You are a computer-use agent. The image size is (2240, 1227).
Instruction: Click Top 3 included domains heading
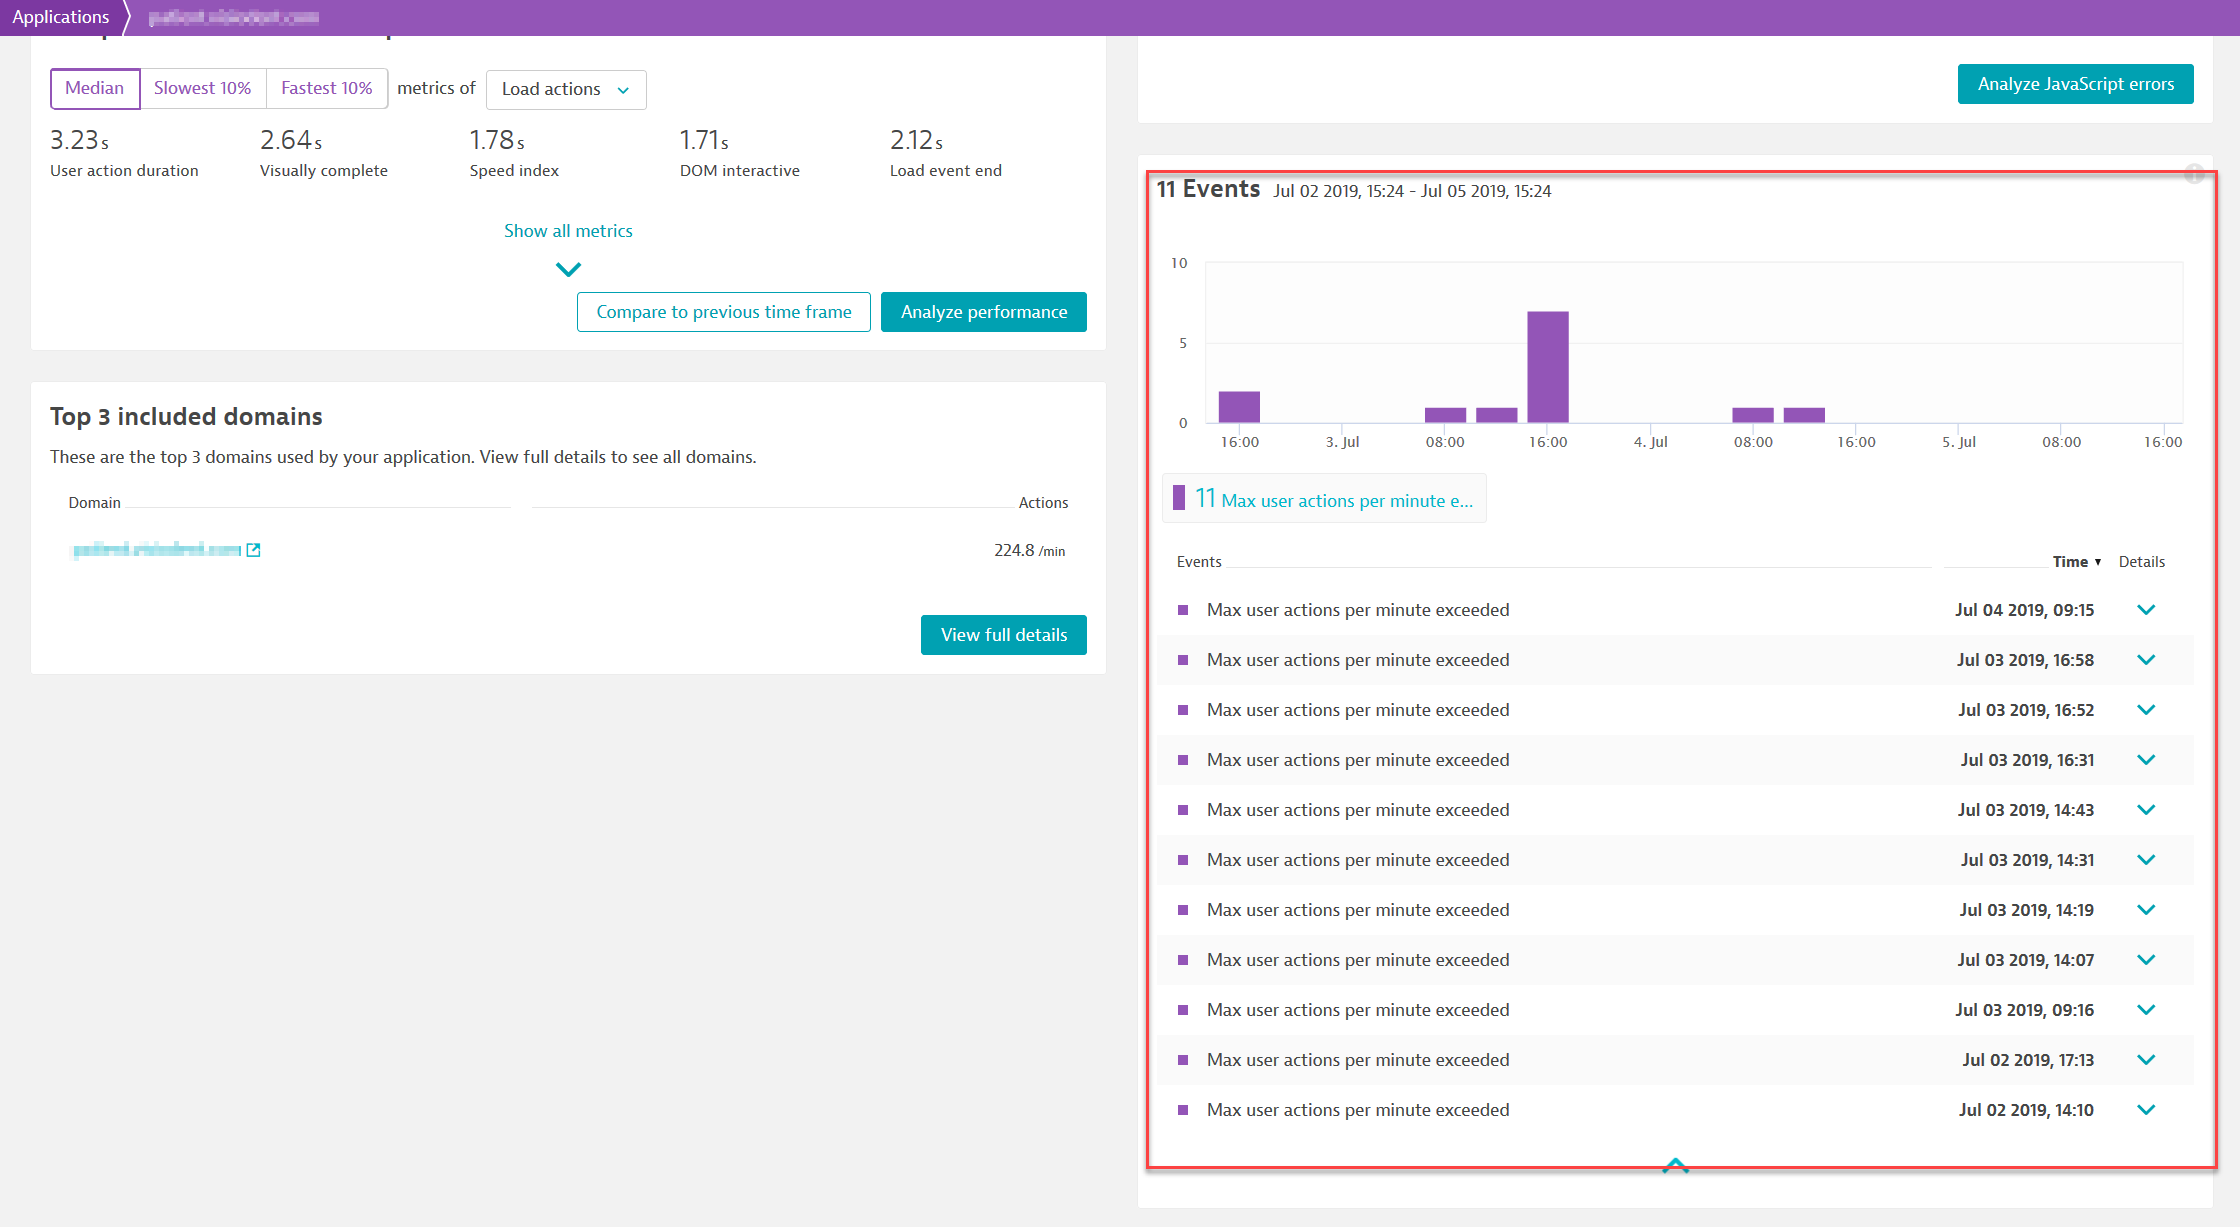[186, 416]
